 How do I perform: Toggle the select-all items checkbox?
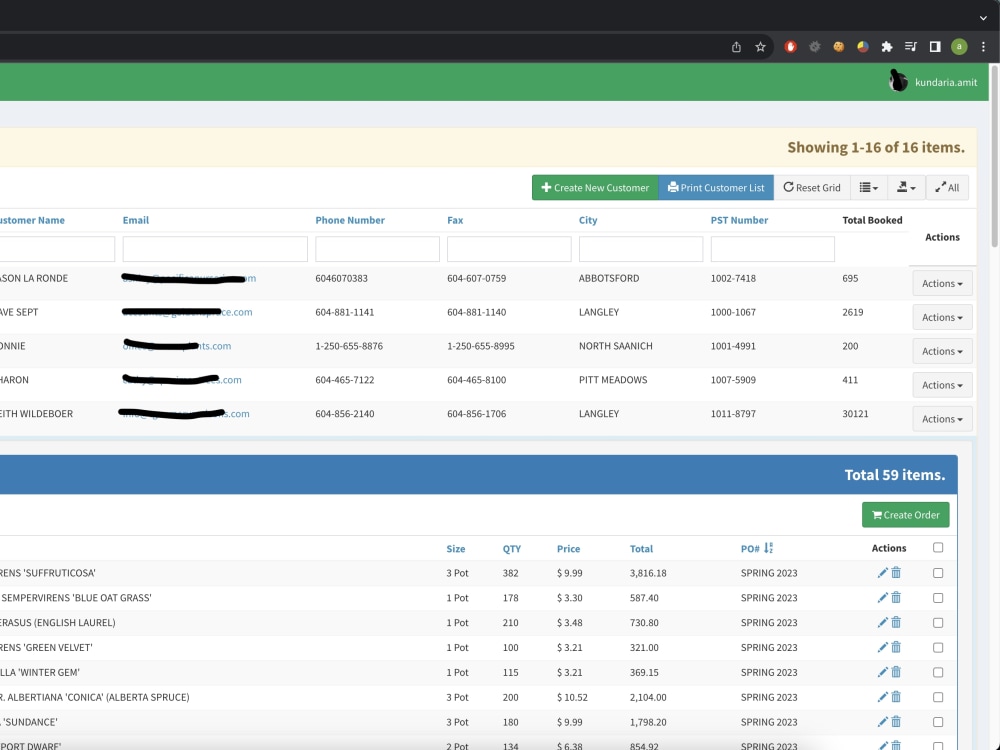(x=938, y=547)
